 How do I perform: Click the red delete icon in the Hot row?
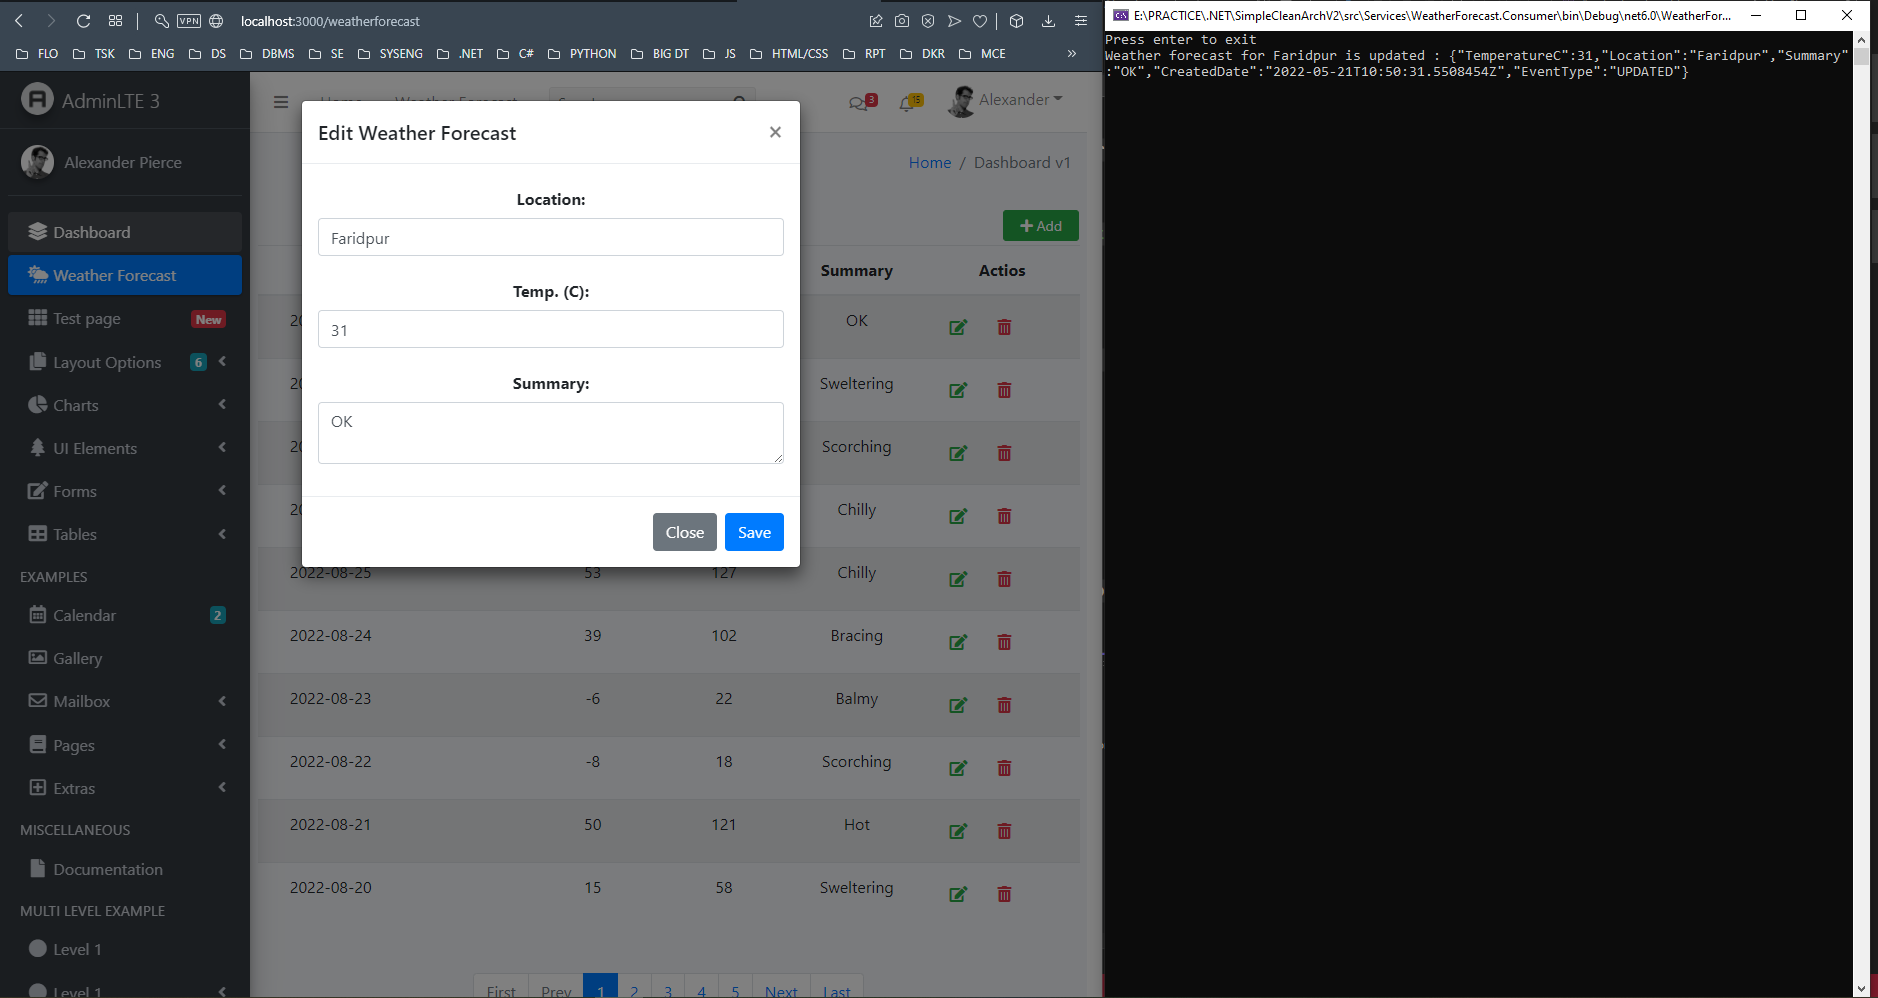pos(1004,831)
